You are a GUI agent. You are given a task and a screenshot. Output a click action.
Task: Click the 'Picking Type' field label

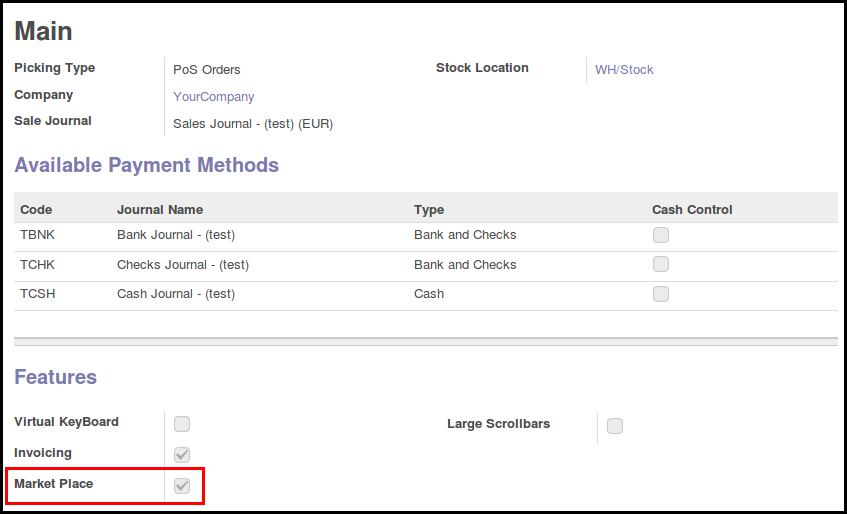(x=55, y=68)
